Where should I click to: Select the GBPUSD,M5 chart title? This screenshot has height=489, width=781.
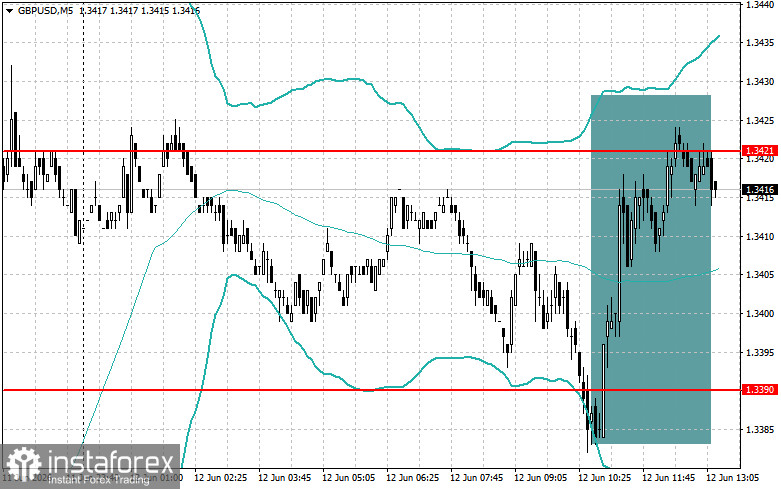pyautogui.click(x=45, y=10)
